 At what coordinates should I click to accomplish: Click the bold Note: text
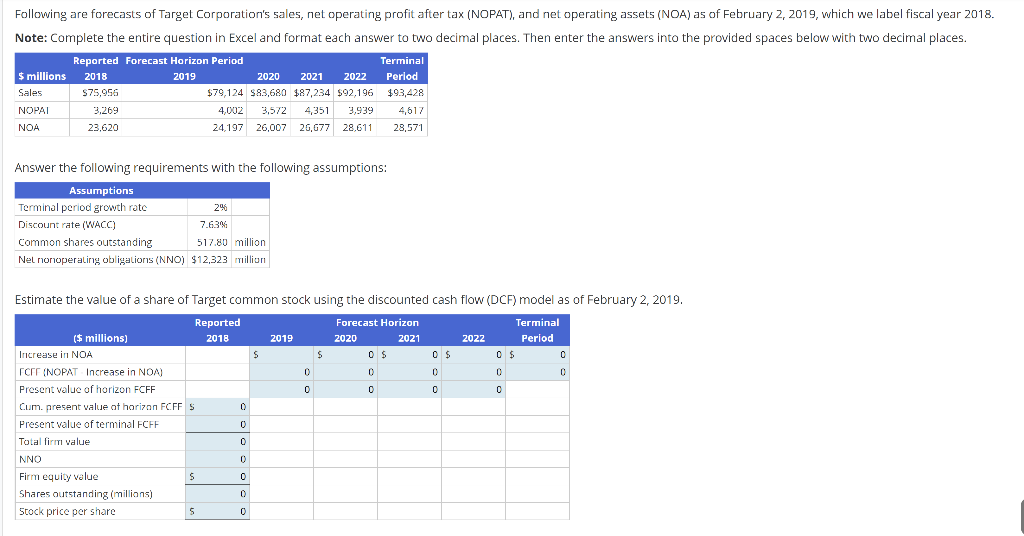tap(31, 38)
